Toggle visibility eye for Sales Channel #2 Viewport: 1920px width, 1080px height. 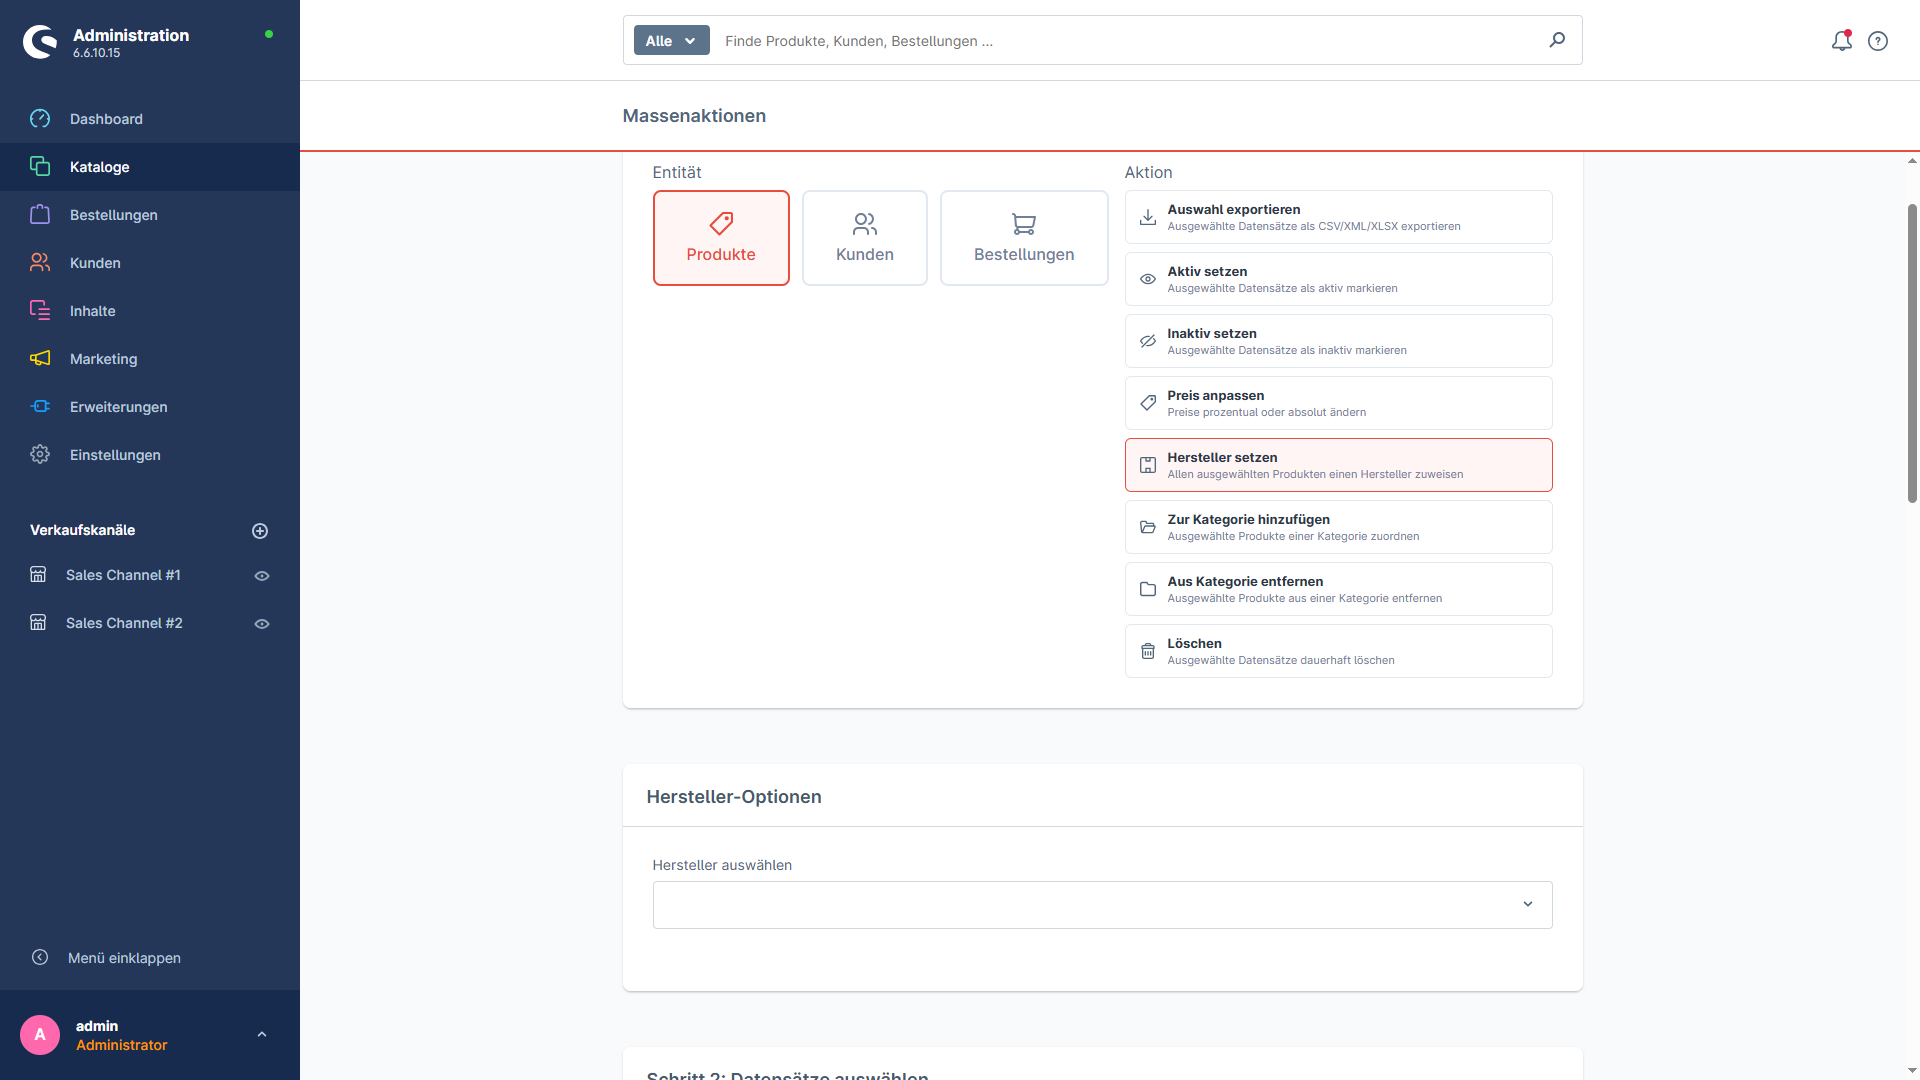click(262, 624)
